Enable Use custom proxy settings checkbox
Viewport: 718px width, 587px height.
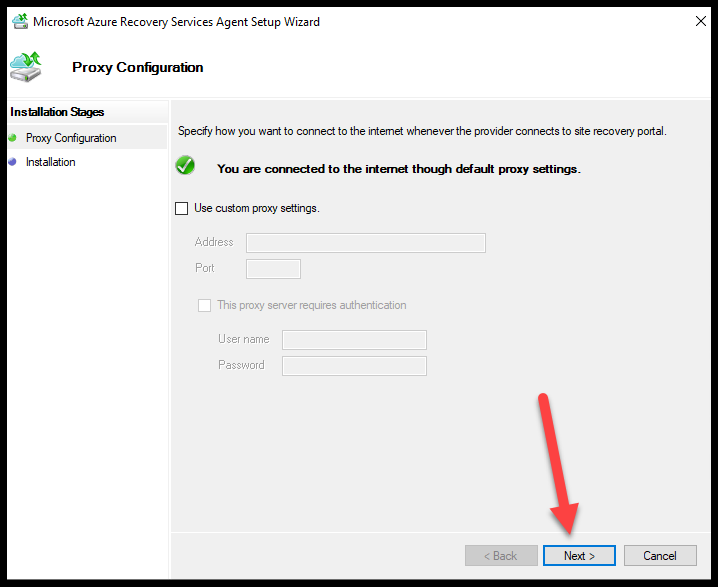pyautogui.click(x=181, y=208)
